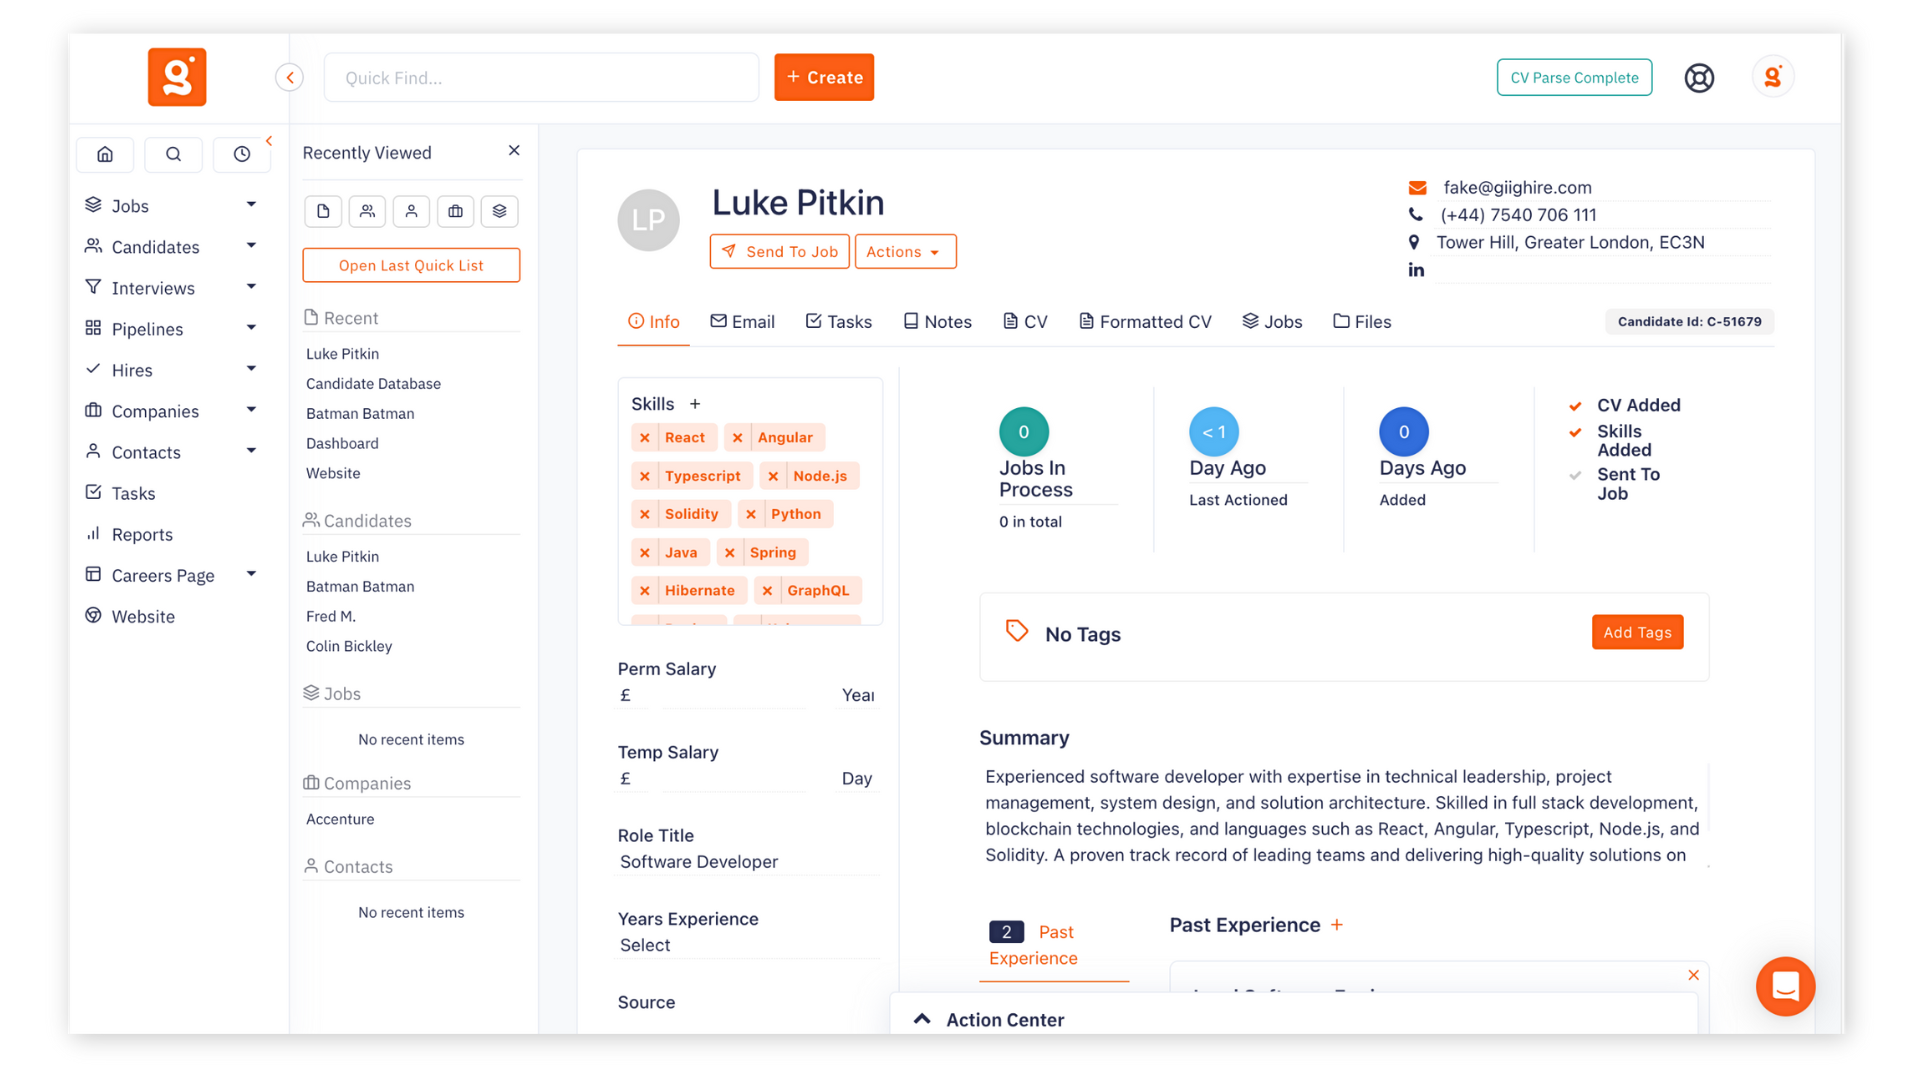Open the recent history clock icon
Screen dimensions: 1920x1080
(x=242, y=154)
